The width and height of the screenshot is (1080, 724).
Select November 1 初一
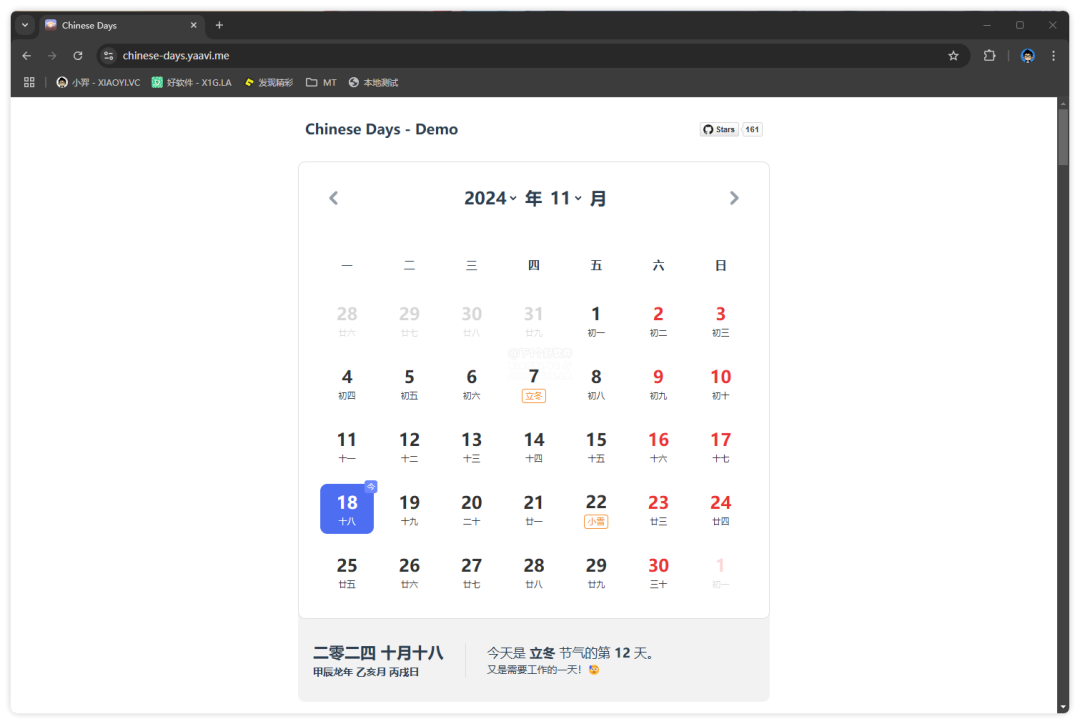596,321
